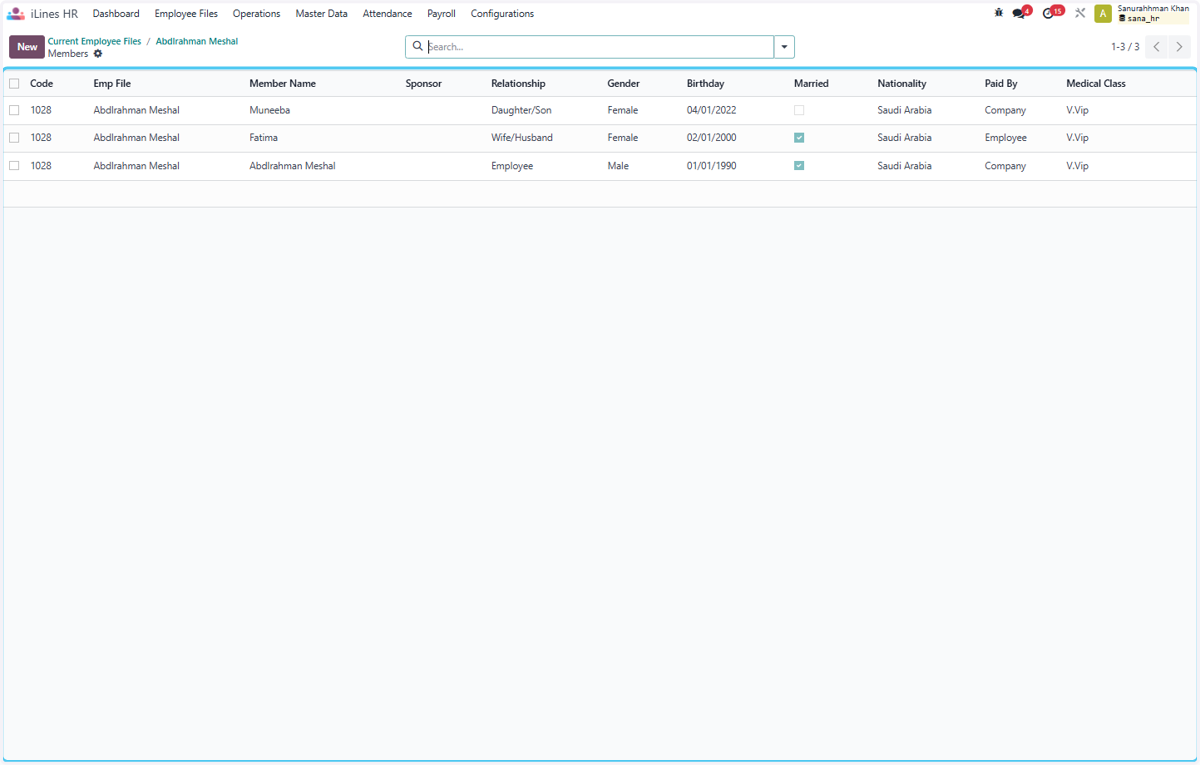Go to the next page arrow

1180,47
